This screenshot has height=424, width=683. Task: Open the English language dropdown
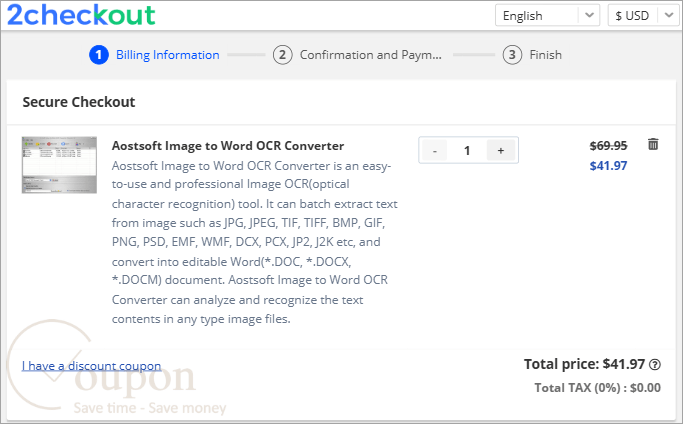tap(547, 15)
